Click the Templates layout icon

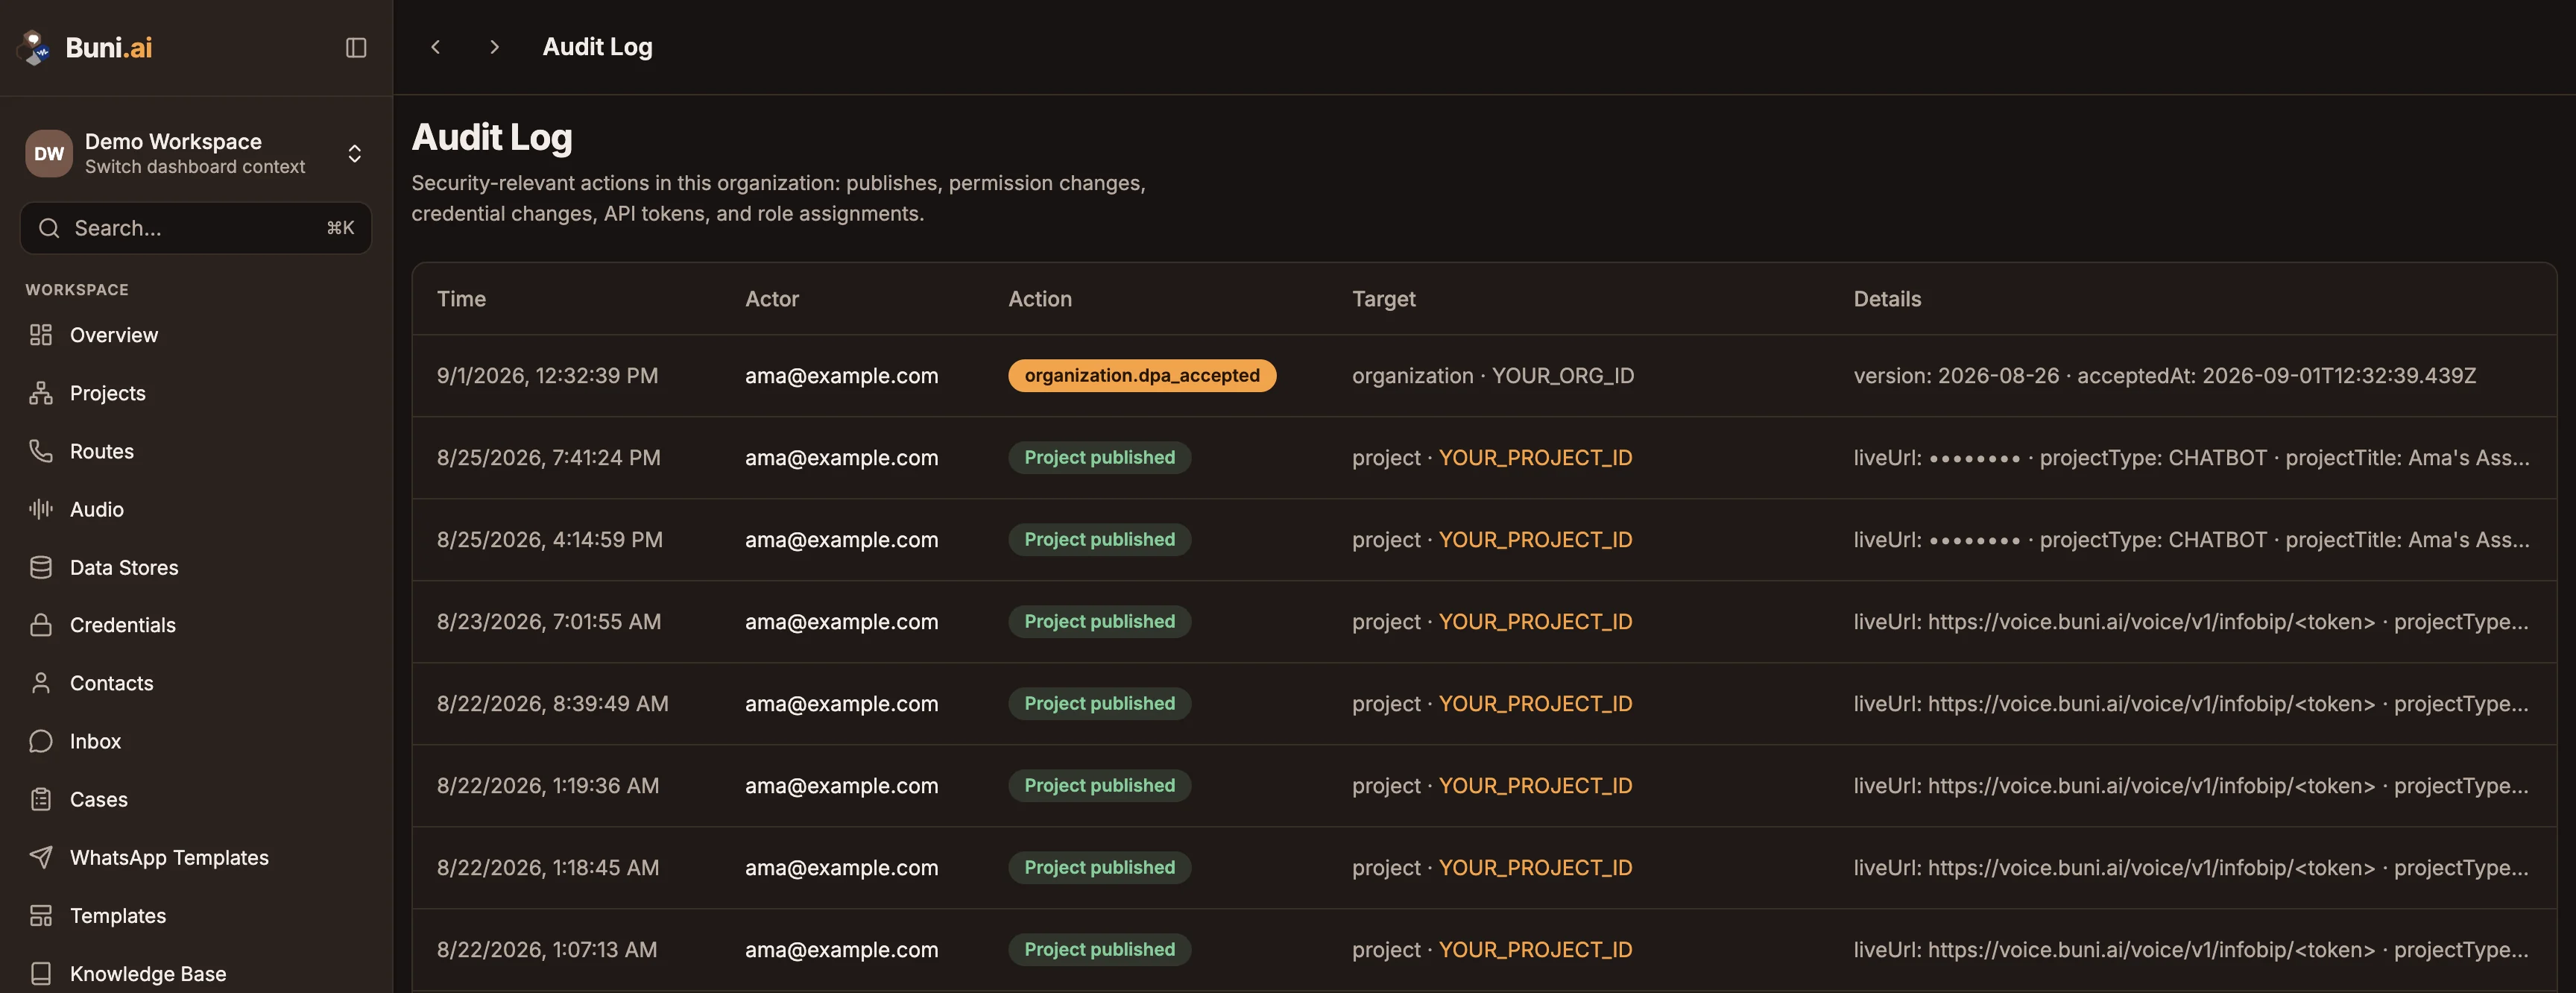(x=41, y=915)
